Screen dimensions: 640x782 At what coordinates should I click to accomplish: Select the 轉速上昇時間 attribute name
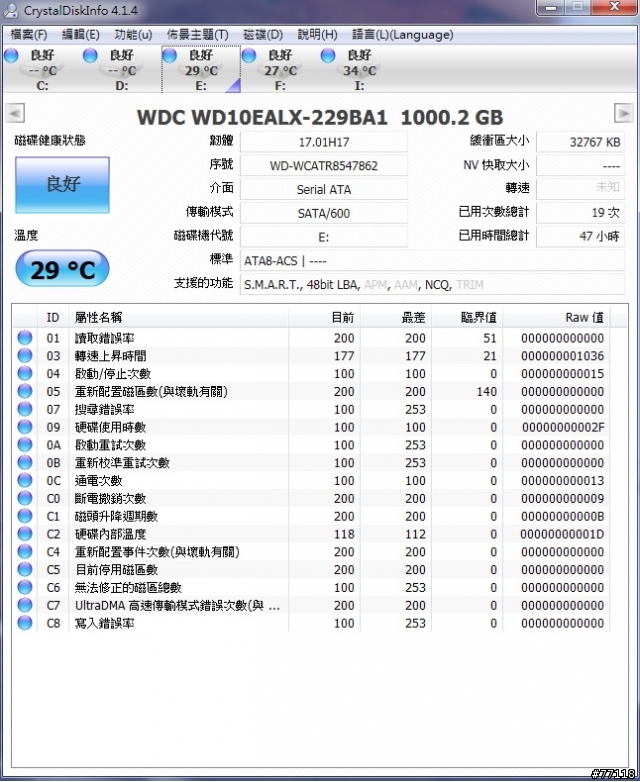point(110,356)
